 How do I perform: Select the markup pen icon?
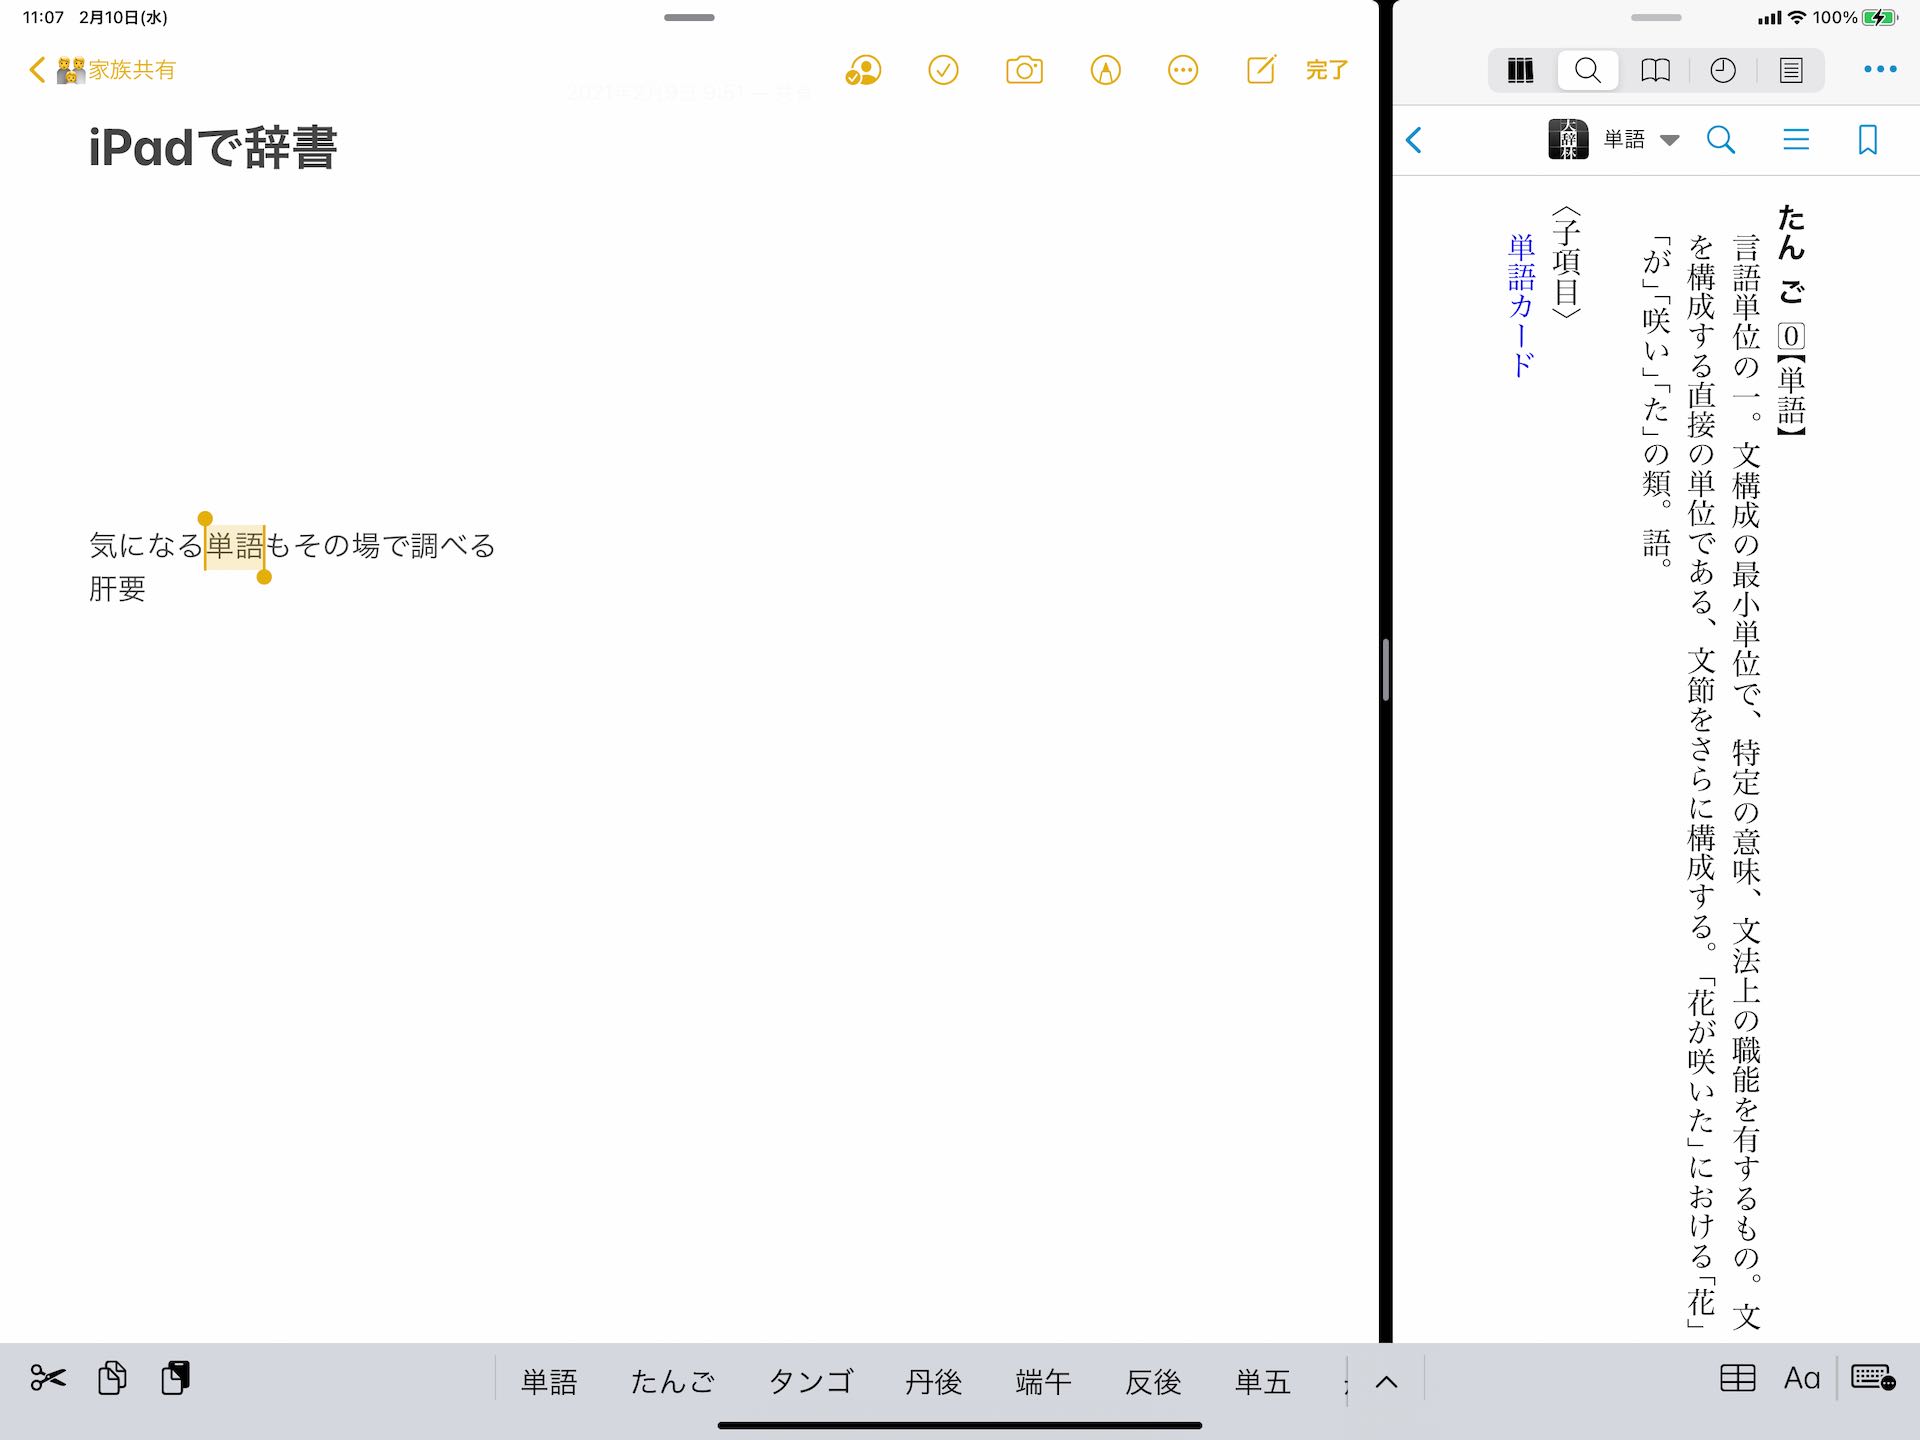click(1105, 70)
